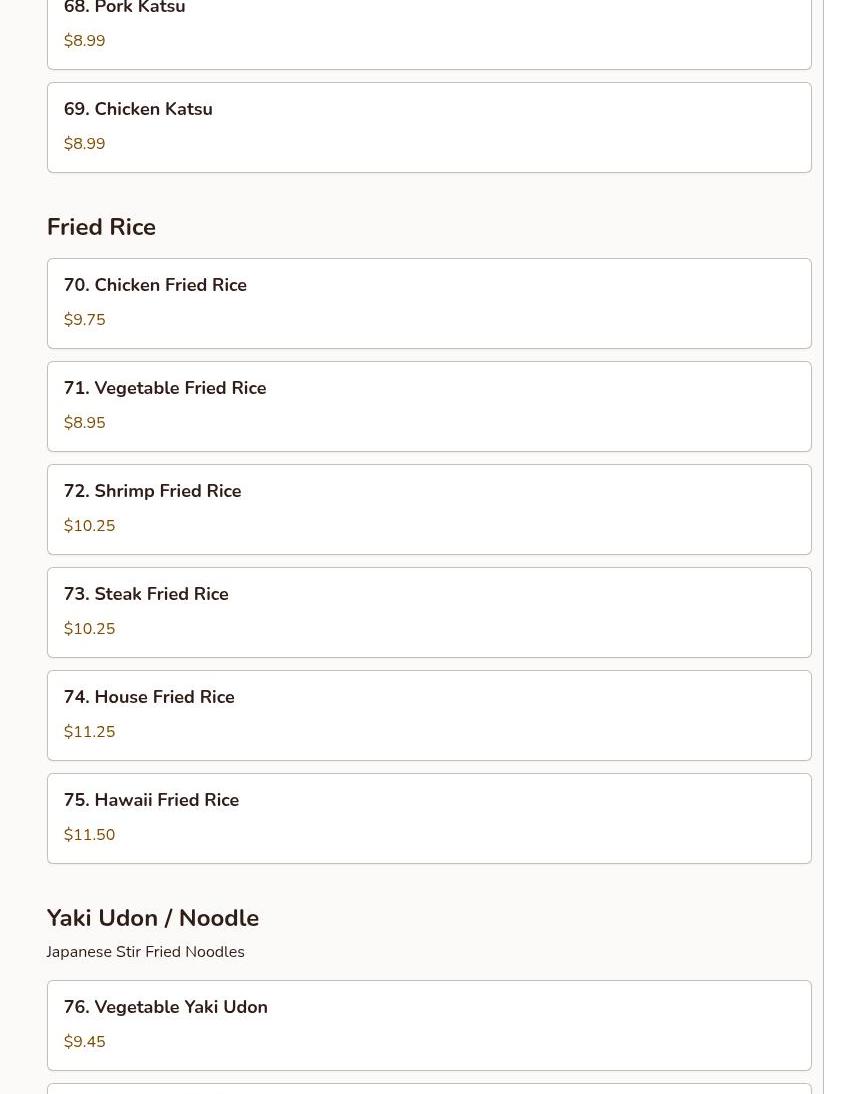Click the price under Steak Fried Rice
Viewport: 844px width, 1094px height.
coord(89,629)
